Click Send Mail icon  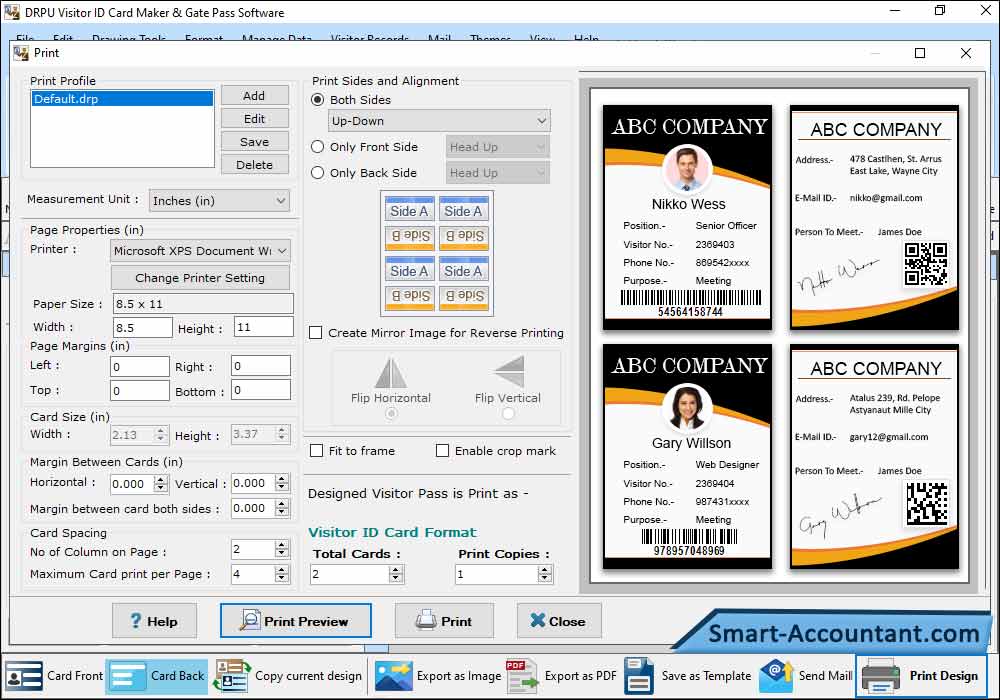(x=776, y=676)
